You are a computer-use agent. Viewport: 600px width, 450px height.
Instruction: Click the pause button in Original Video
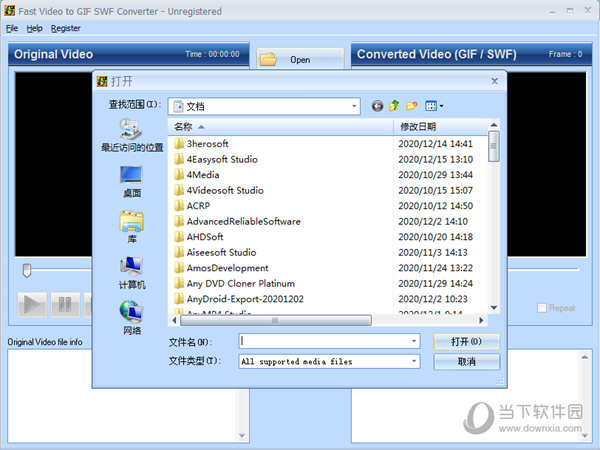pos(65,305)
